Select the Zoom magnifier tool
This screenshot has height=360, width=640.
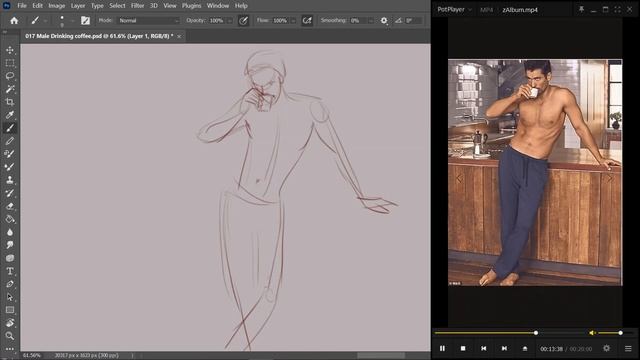pos(10,336)
